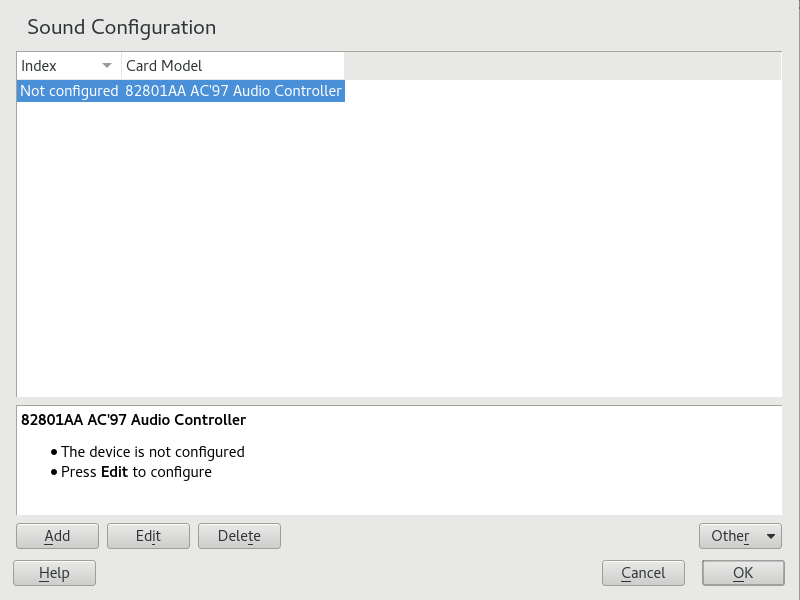Click the arrow on the Other button
This screenshot has width=800, height=600.
tap(770, 536)
